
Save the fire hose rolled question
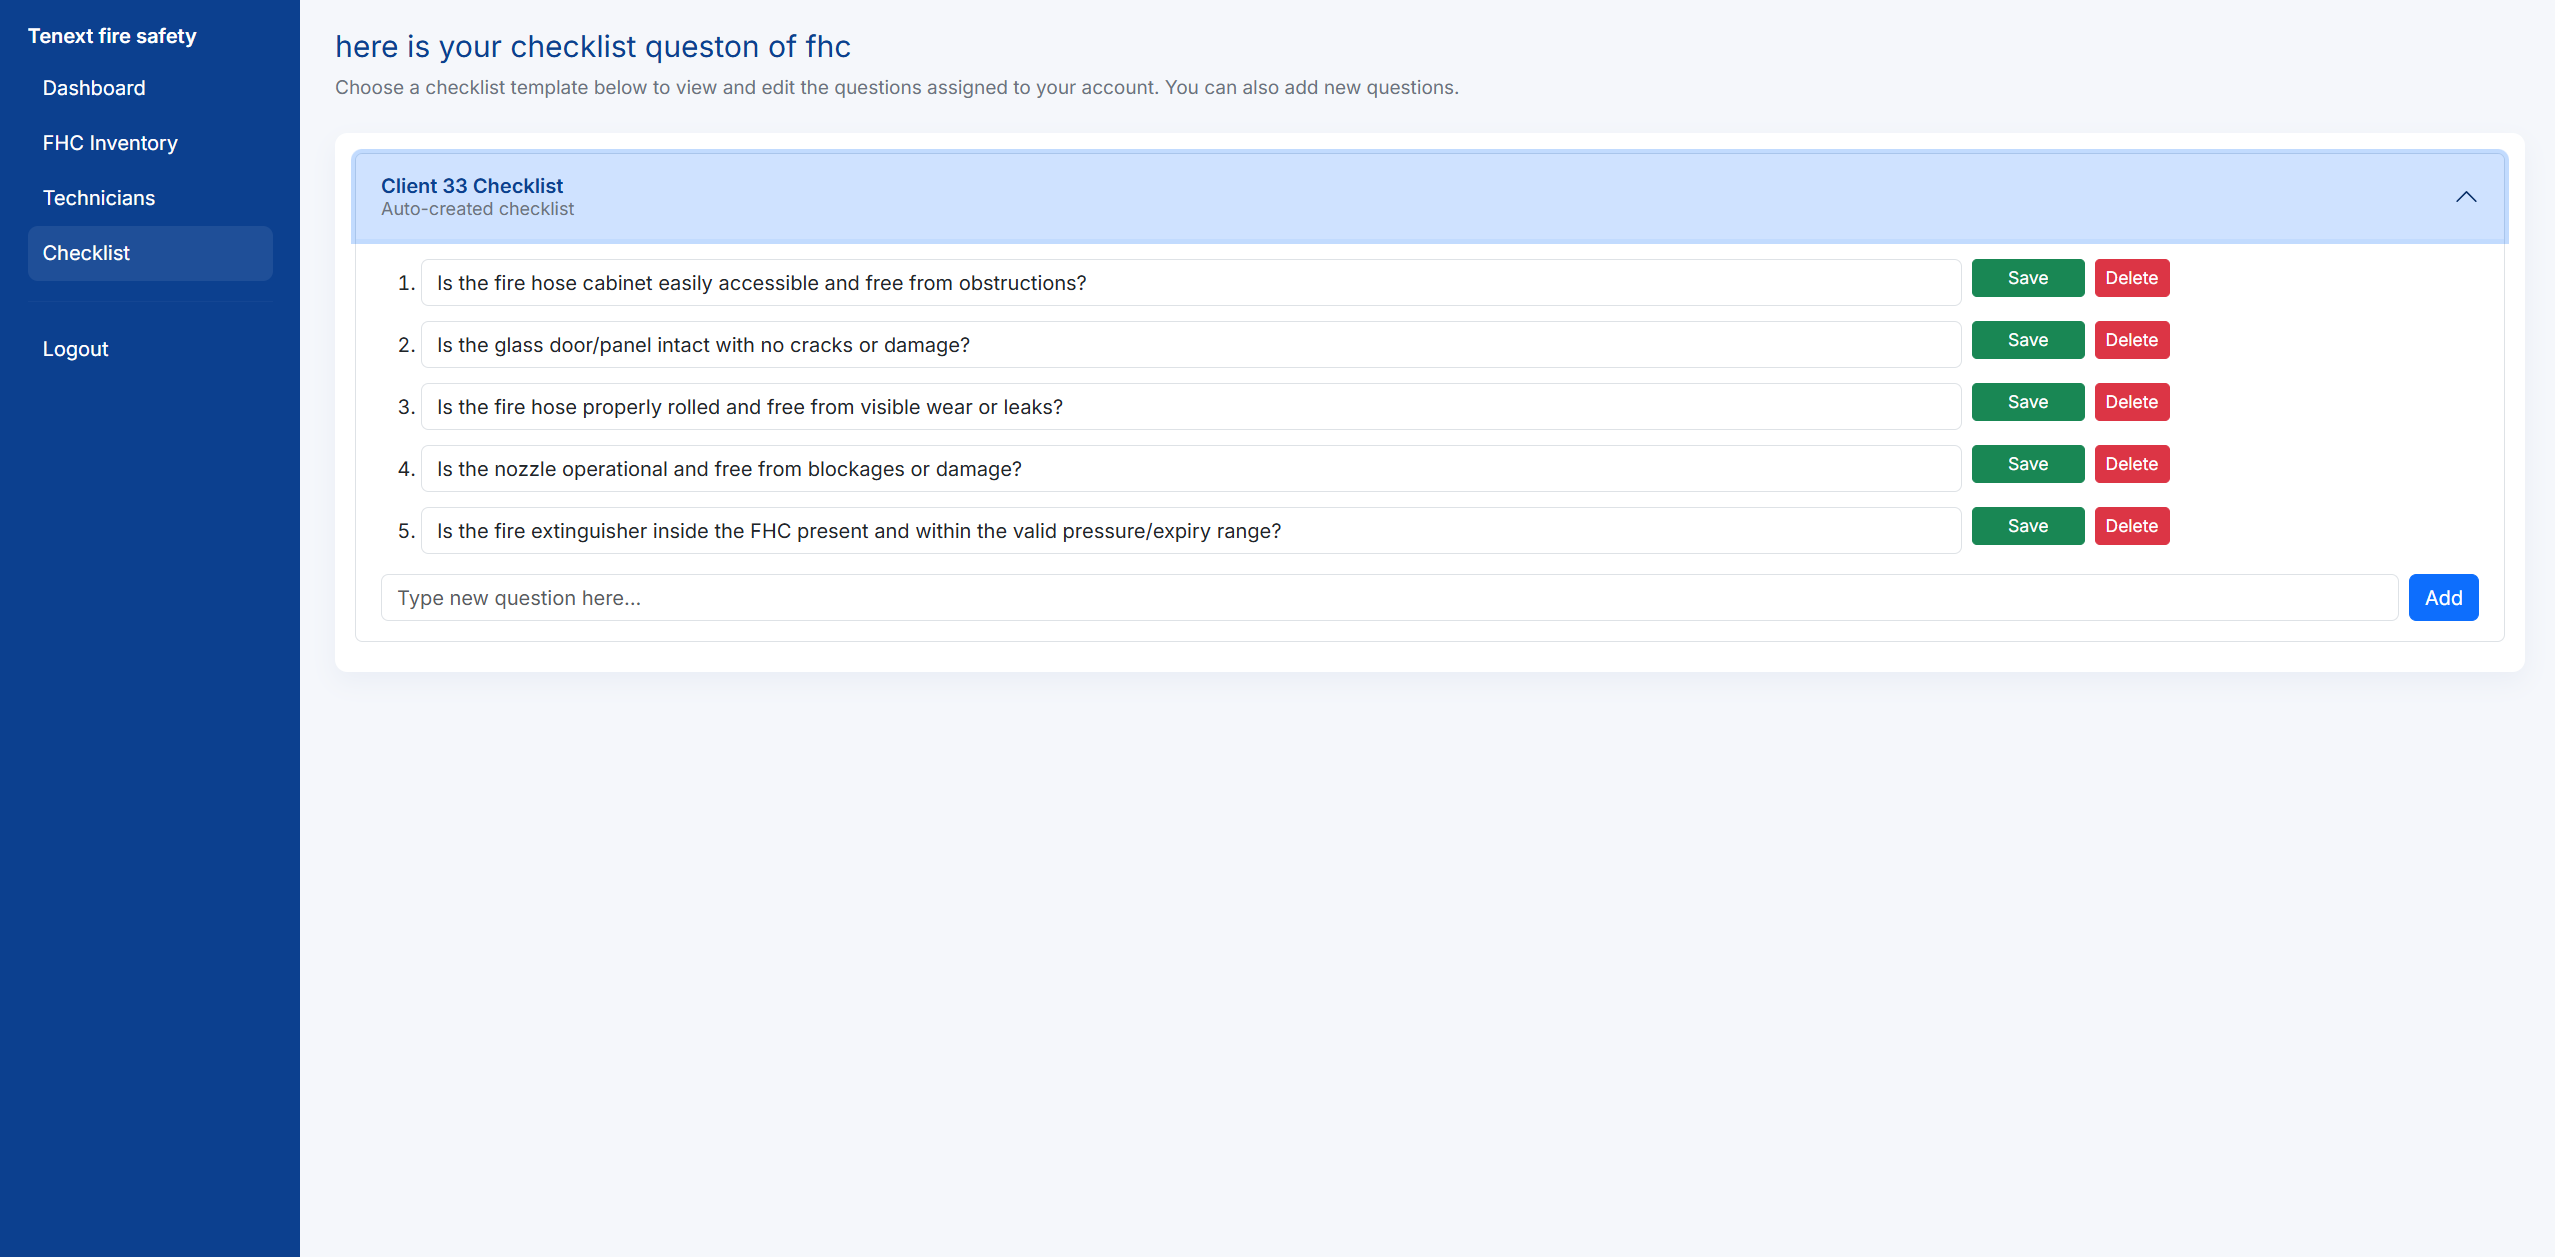[2027, 402]
